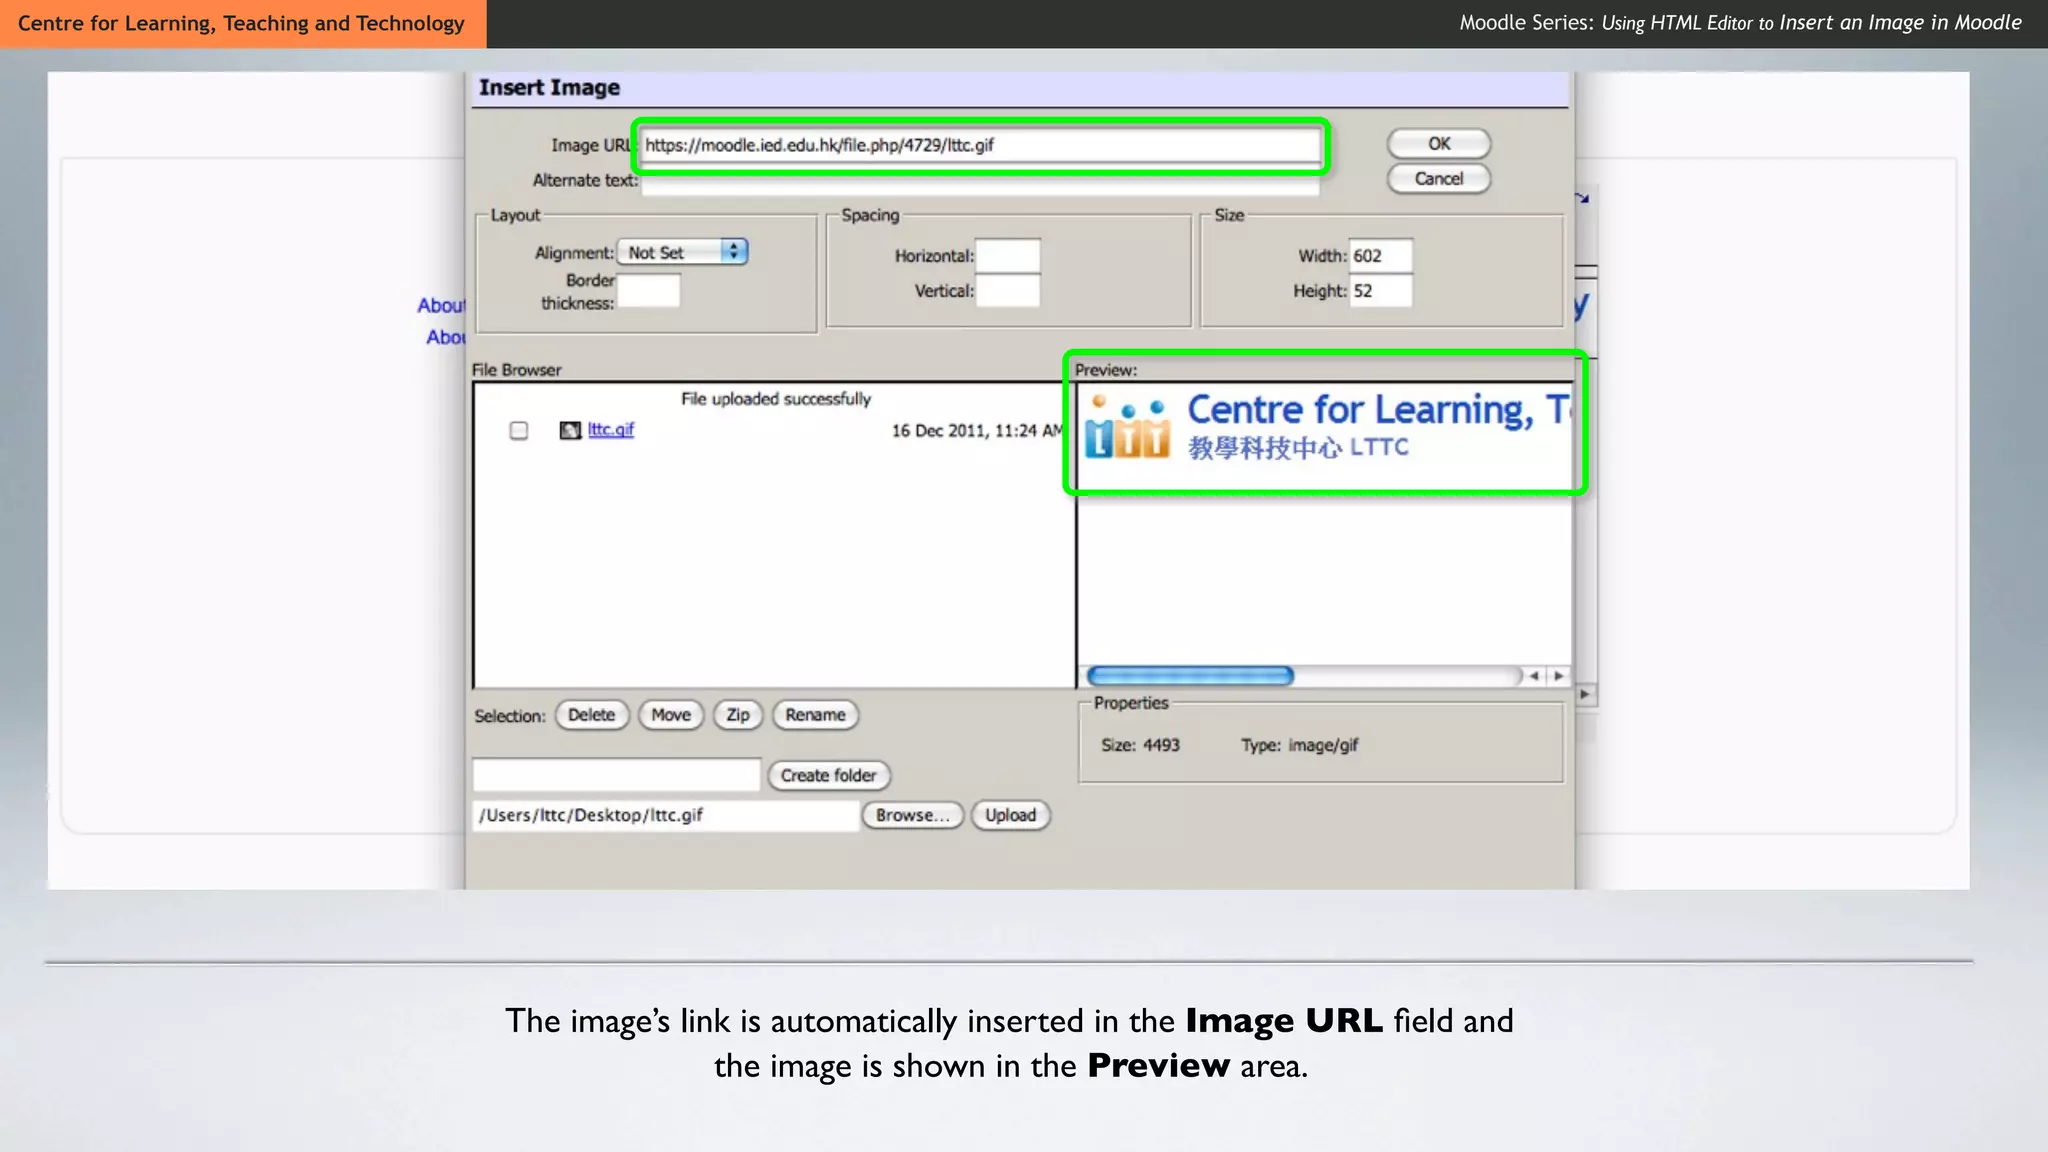Click the Alternate text input field
This screenshot has width=2048, height=1152.
coord(980,183)
